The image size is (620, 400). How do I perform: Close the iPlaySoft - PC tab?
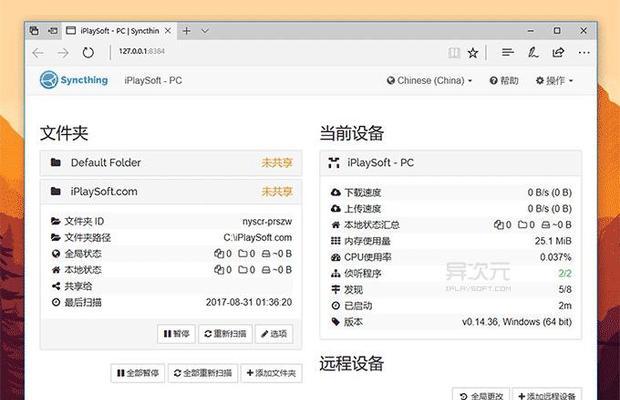pos(168,30)
